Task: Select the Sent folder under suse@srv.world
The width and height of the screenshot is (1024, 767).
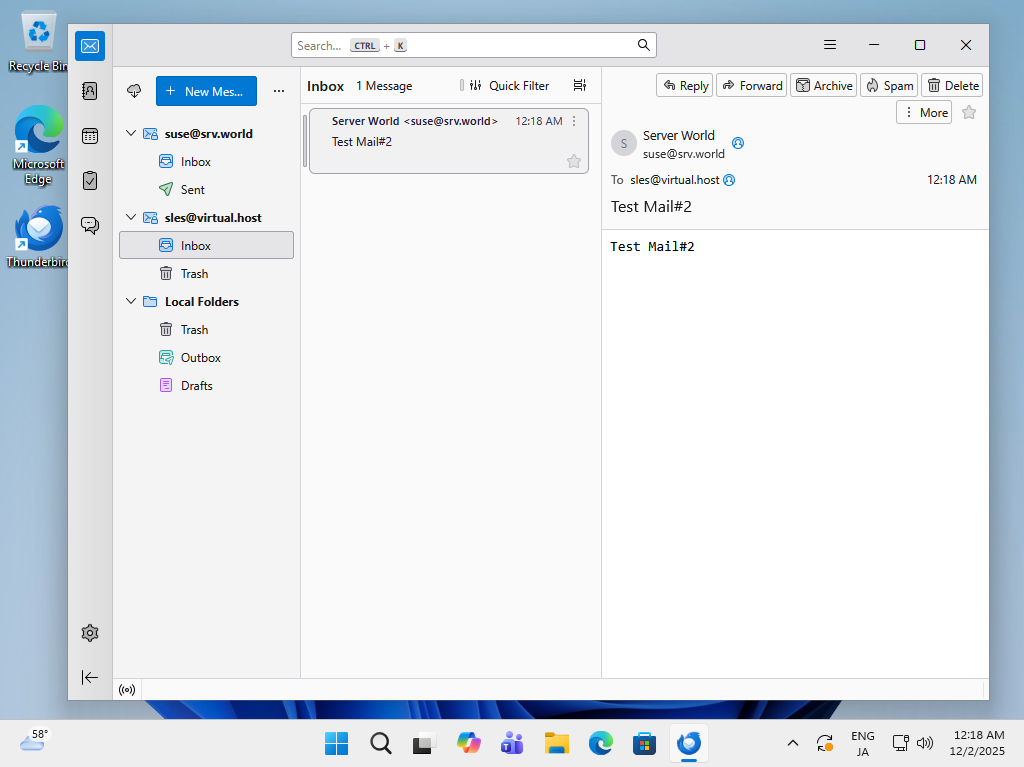Action: pos(193,189)
